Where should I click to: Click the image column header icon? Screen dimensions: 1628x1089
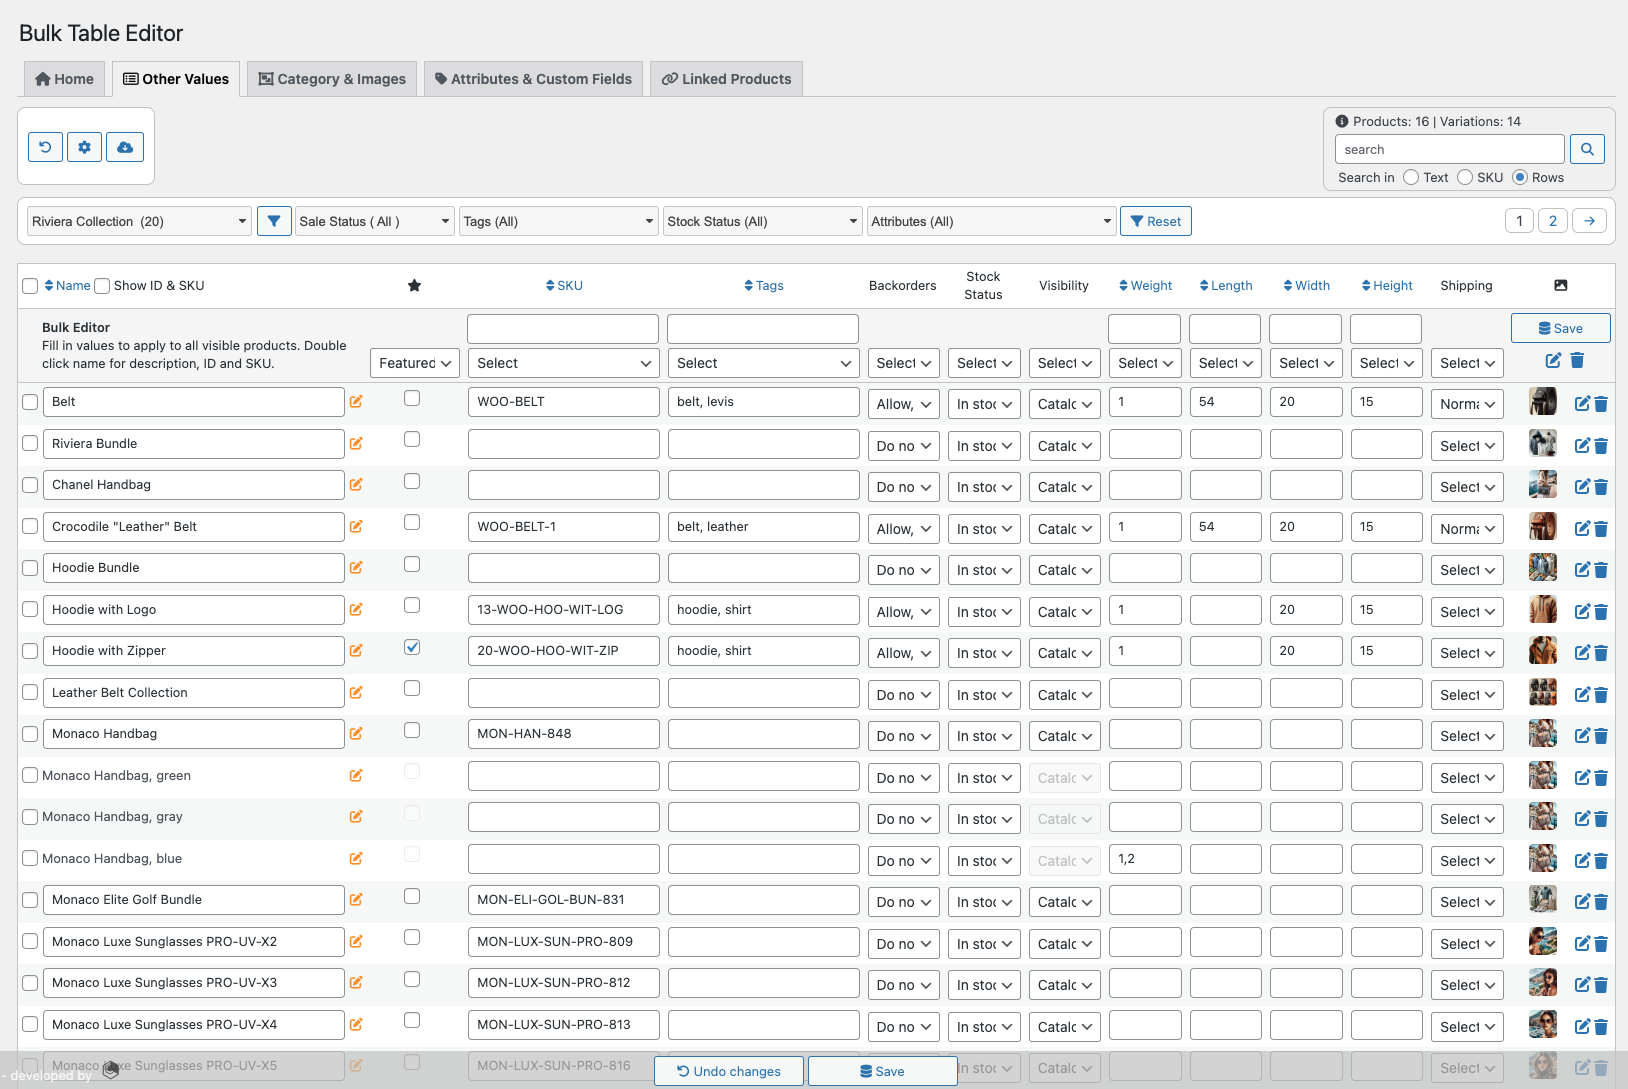point(1561,285)
